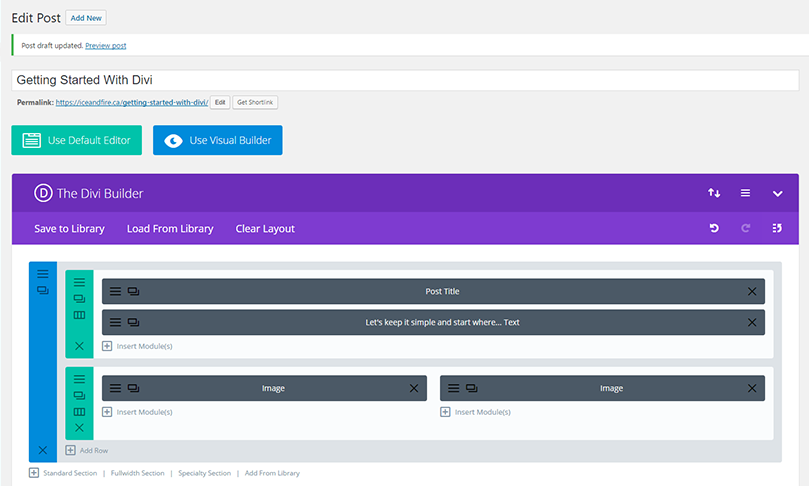Remove the Post Title module
The width and height of the screenshot is (809, 486).
pyautogui.click(x=752, y=291)
